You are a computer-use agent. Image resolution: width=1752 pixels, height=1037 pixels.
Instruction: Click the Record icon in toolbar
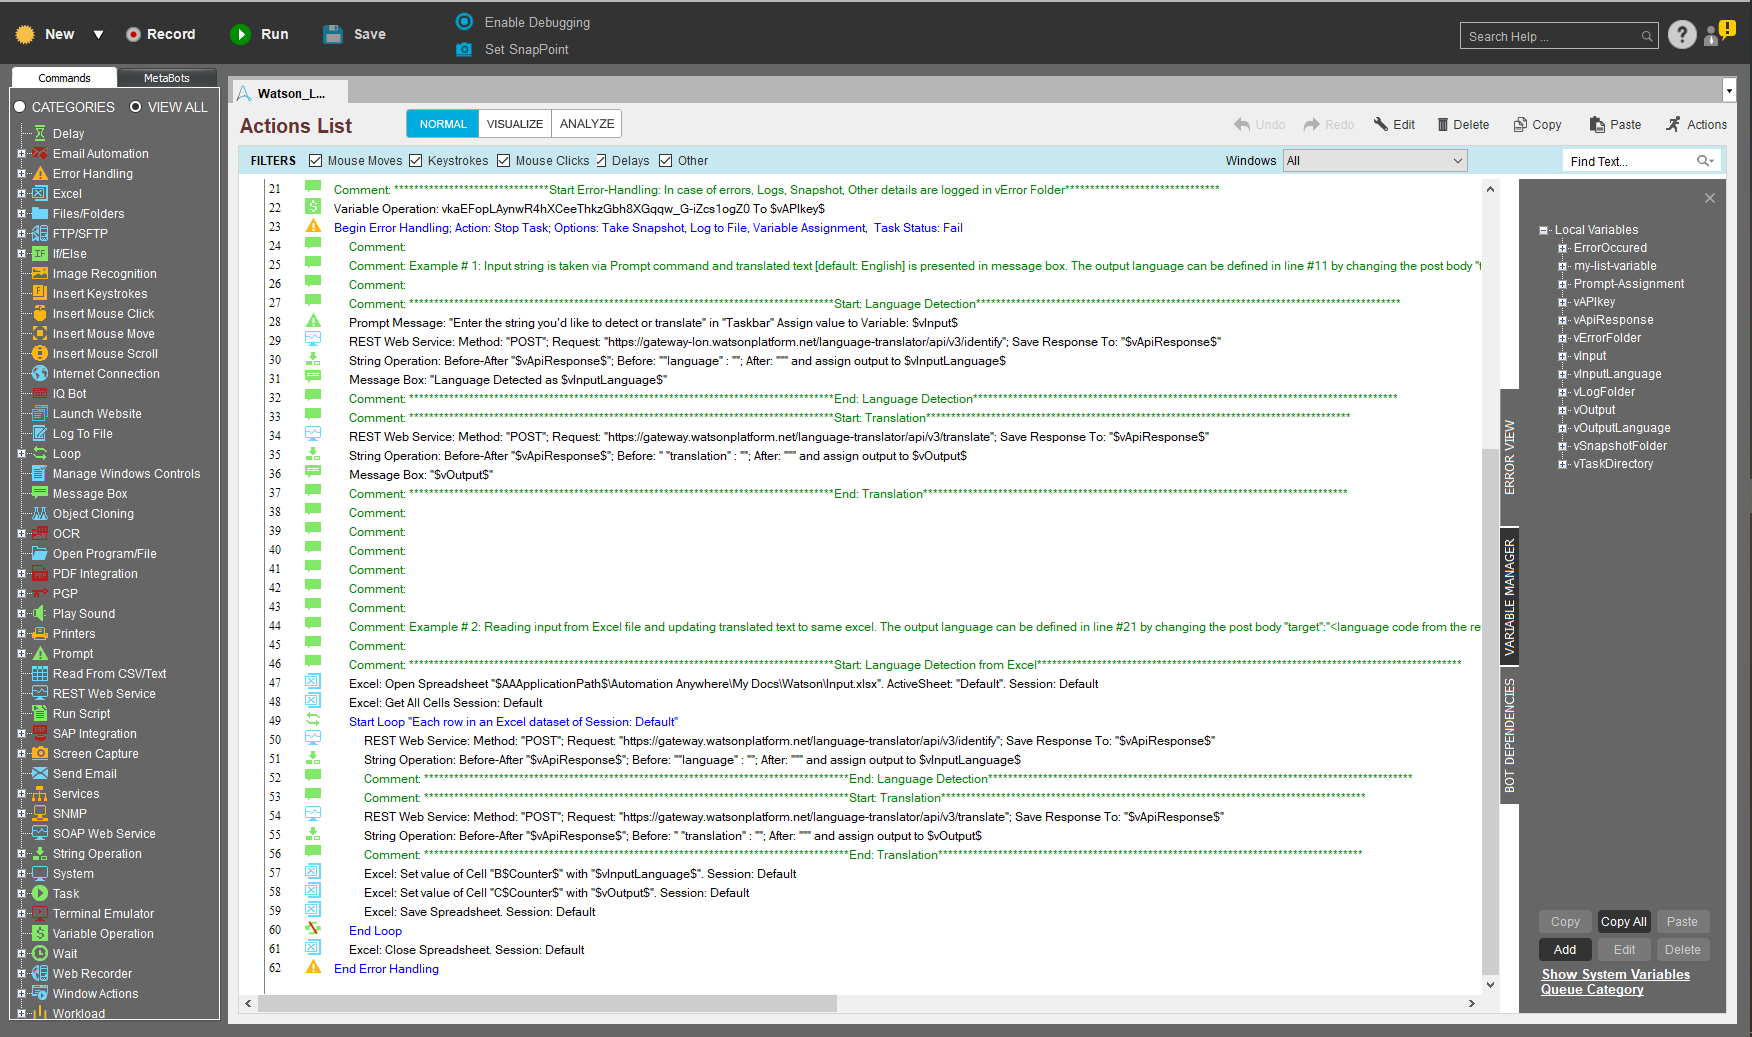[x=133, y=34]
